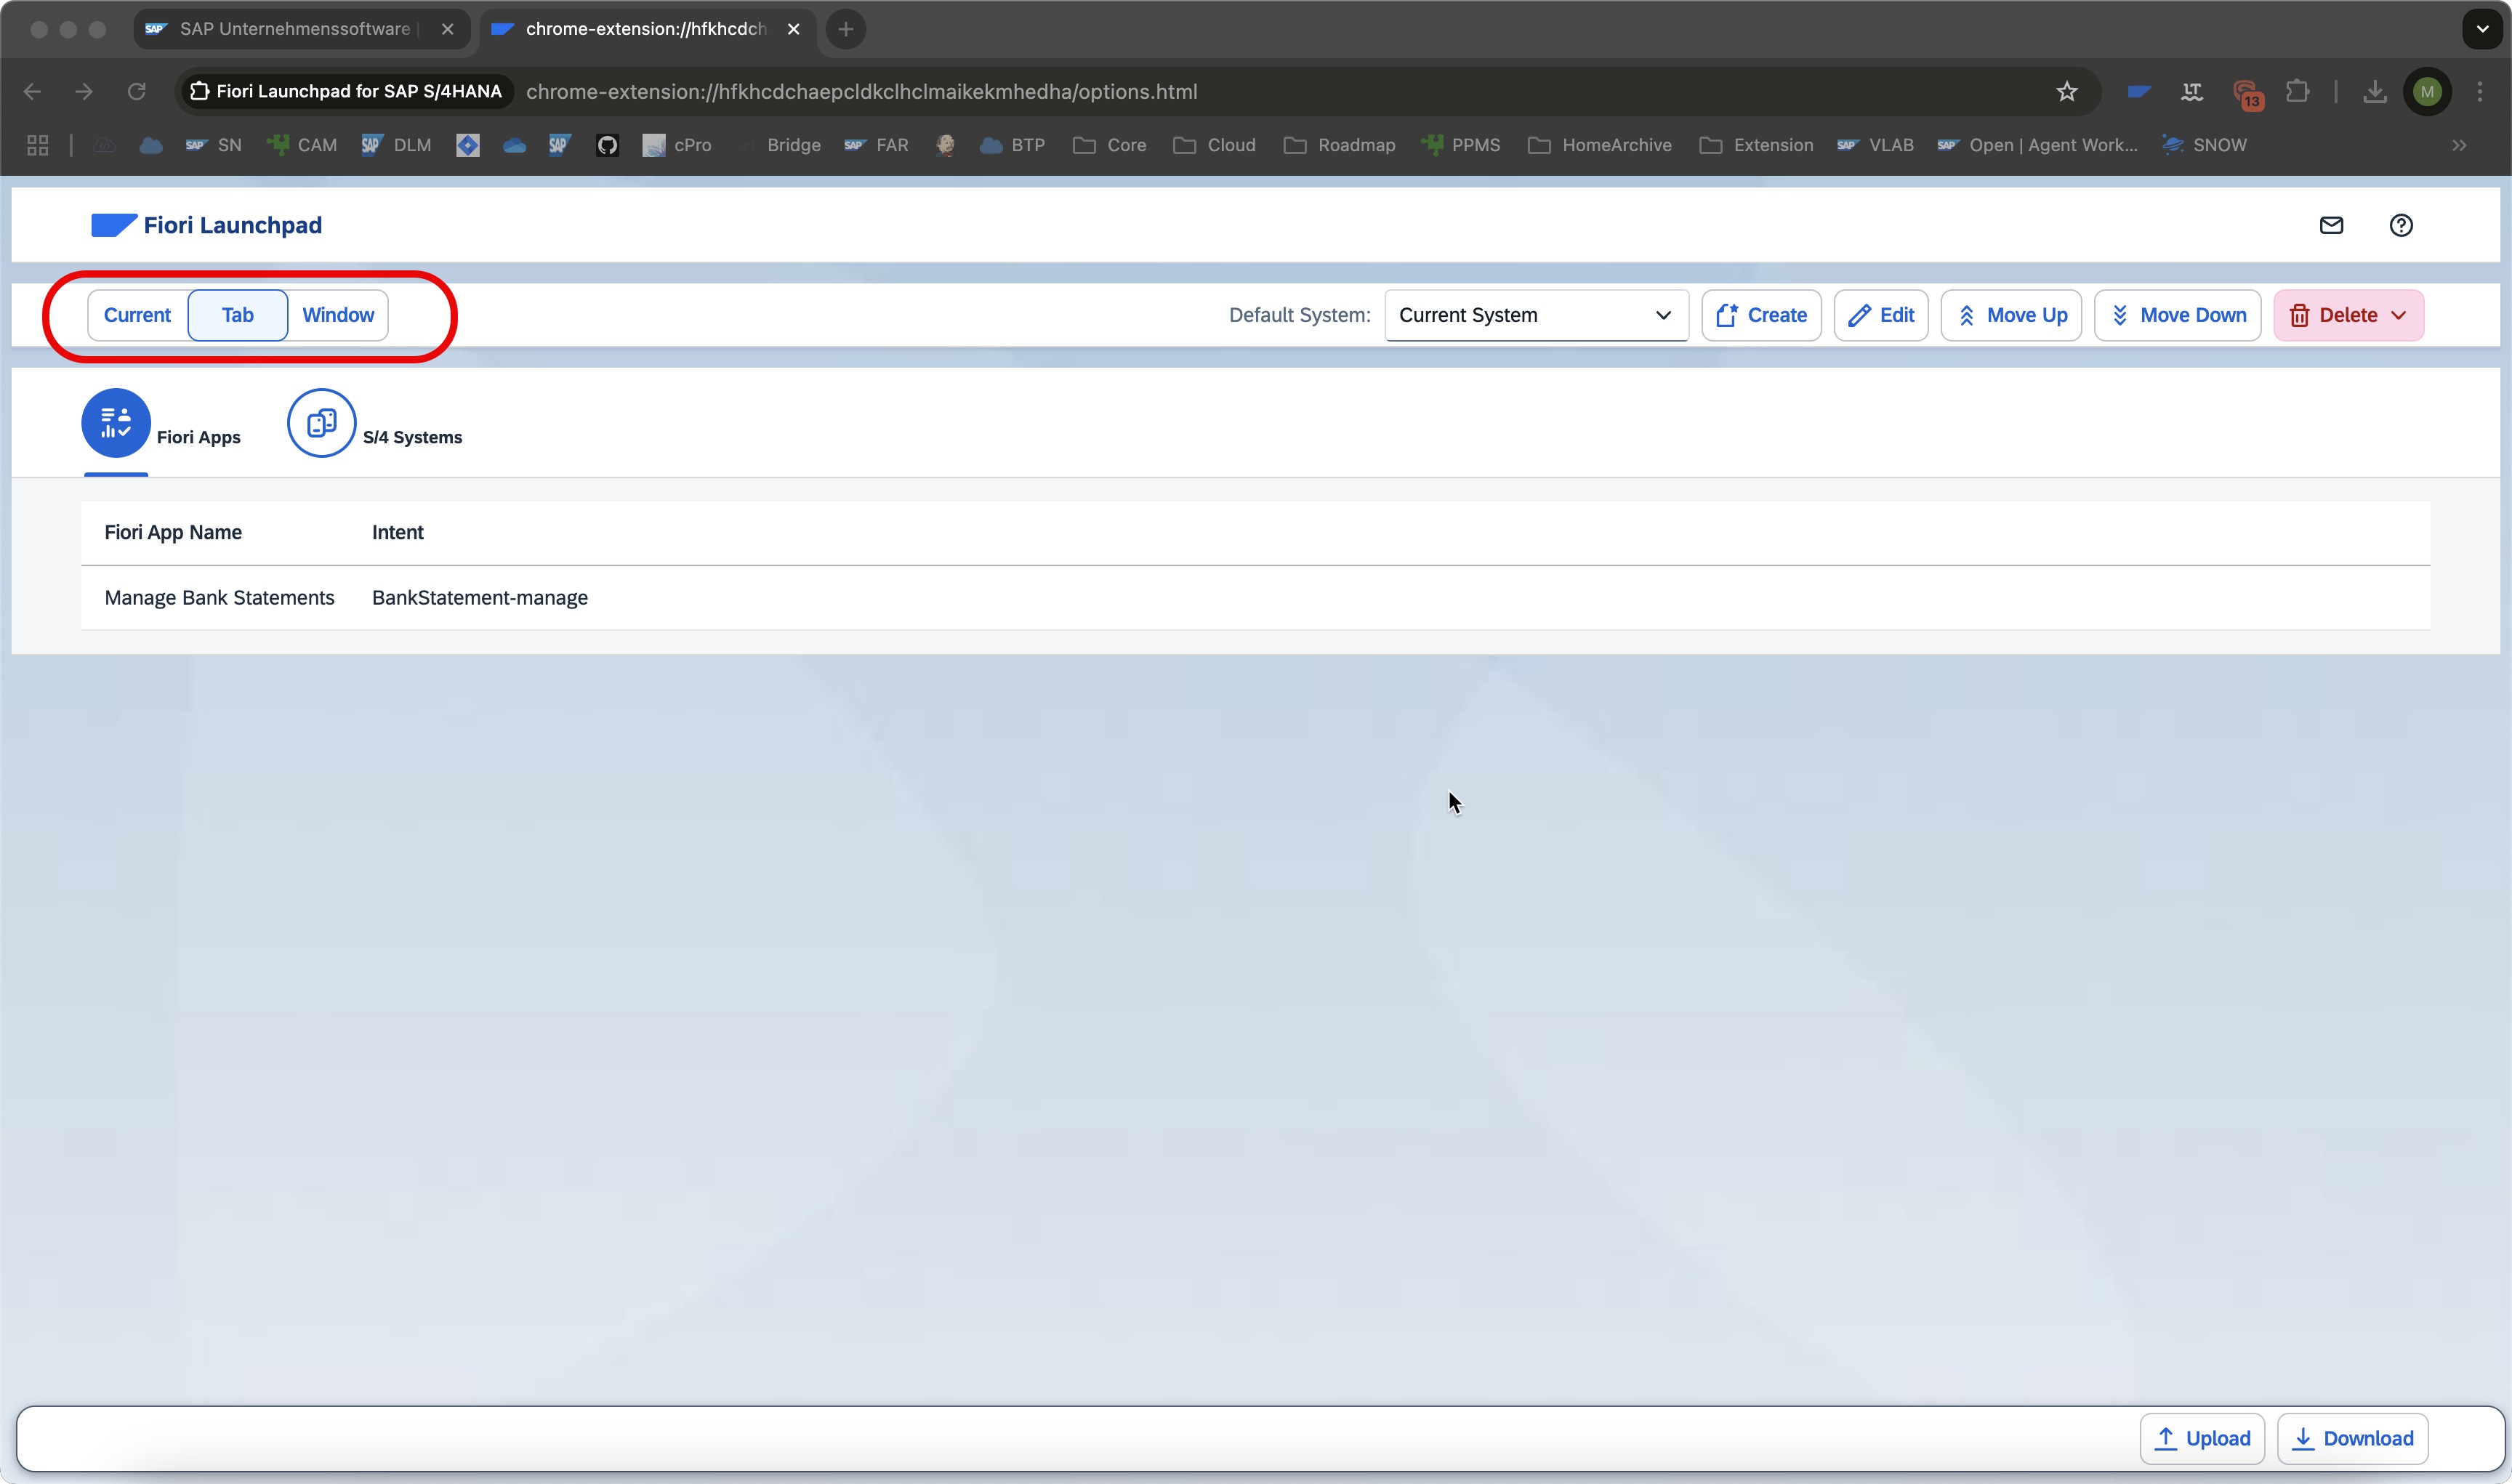
Task: Expand the HomeArchive bookmarks folder
Action: click(x=1600, y=145)
